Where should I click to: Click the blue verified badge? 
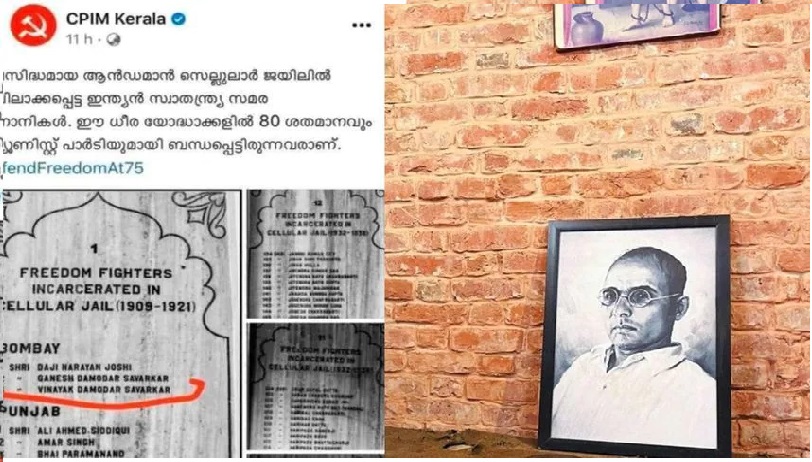179,19
